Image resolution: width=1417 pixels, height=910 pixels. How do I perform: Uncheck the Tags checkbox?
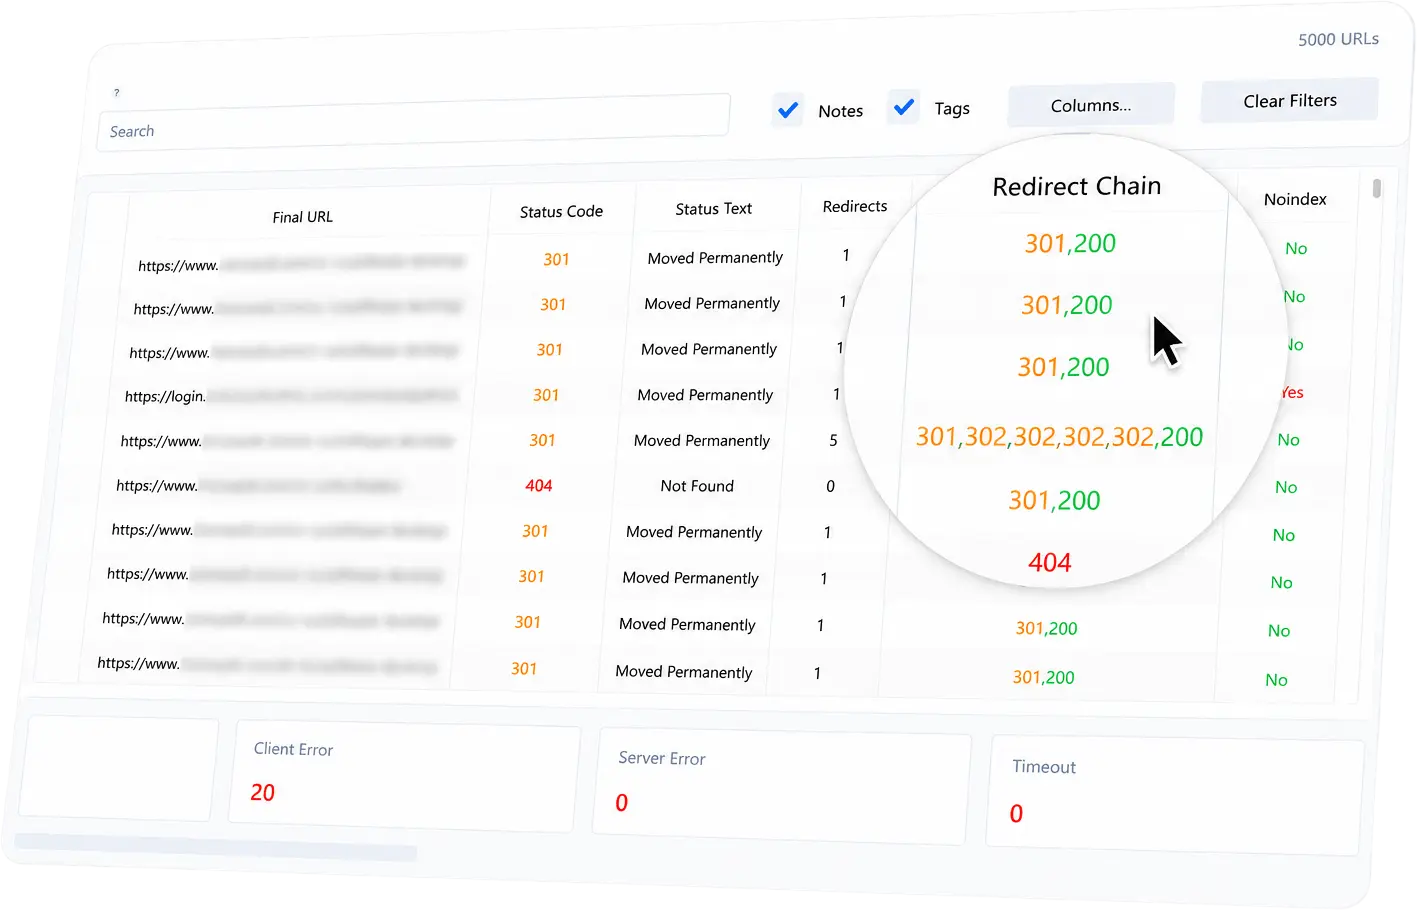point(904,107)
